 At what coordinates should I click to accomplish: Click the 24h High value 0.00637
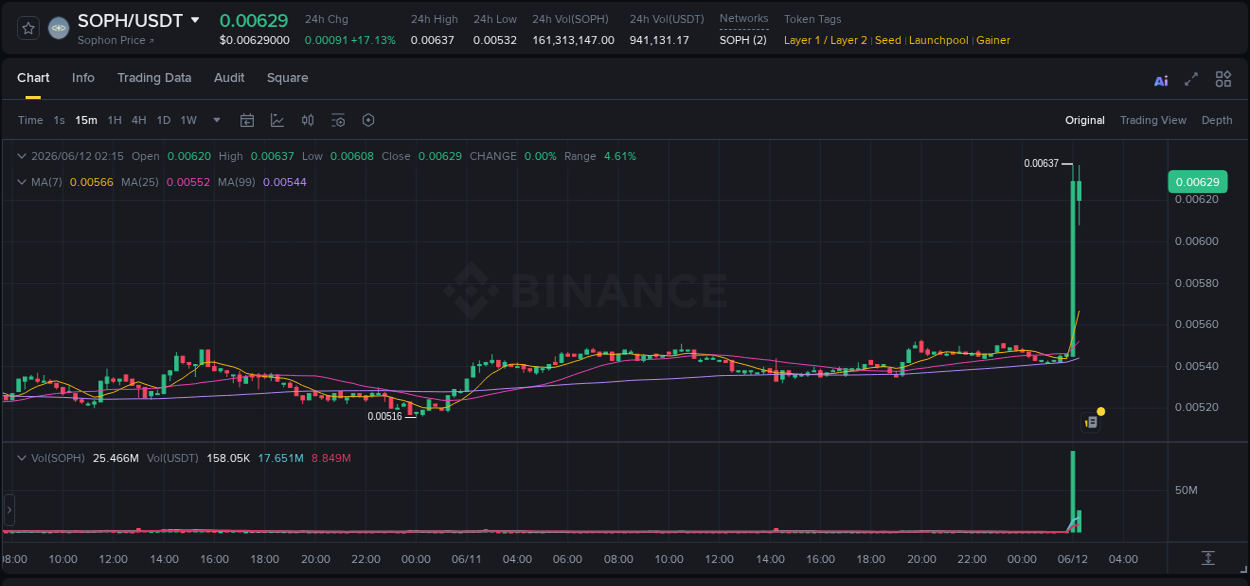click(433, 40)
